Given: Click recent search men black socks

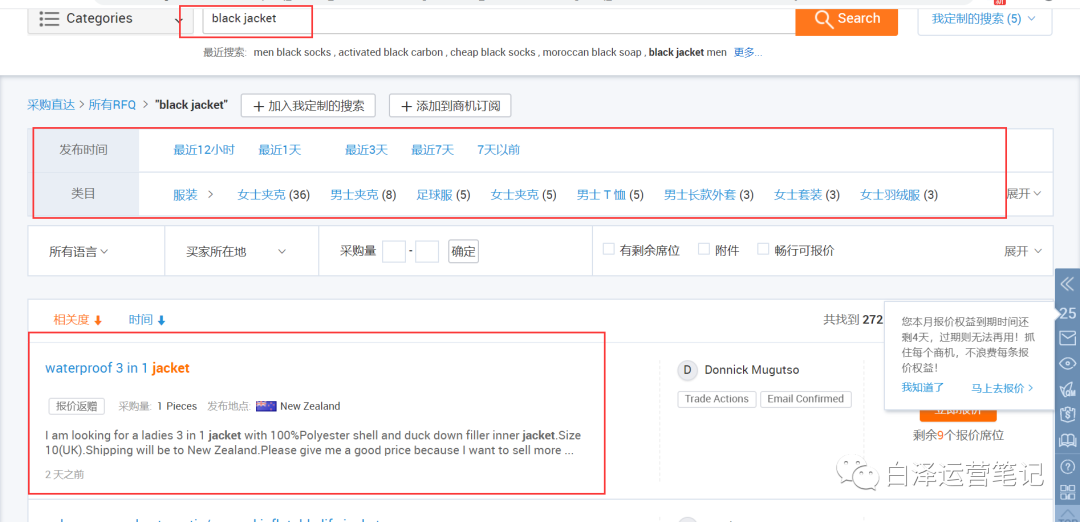Looking at the screenshot, I should [293, 52].
